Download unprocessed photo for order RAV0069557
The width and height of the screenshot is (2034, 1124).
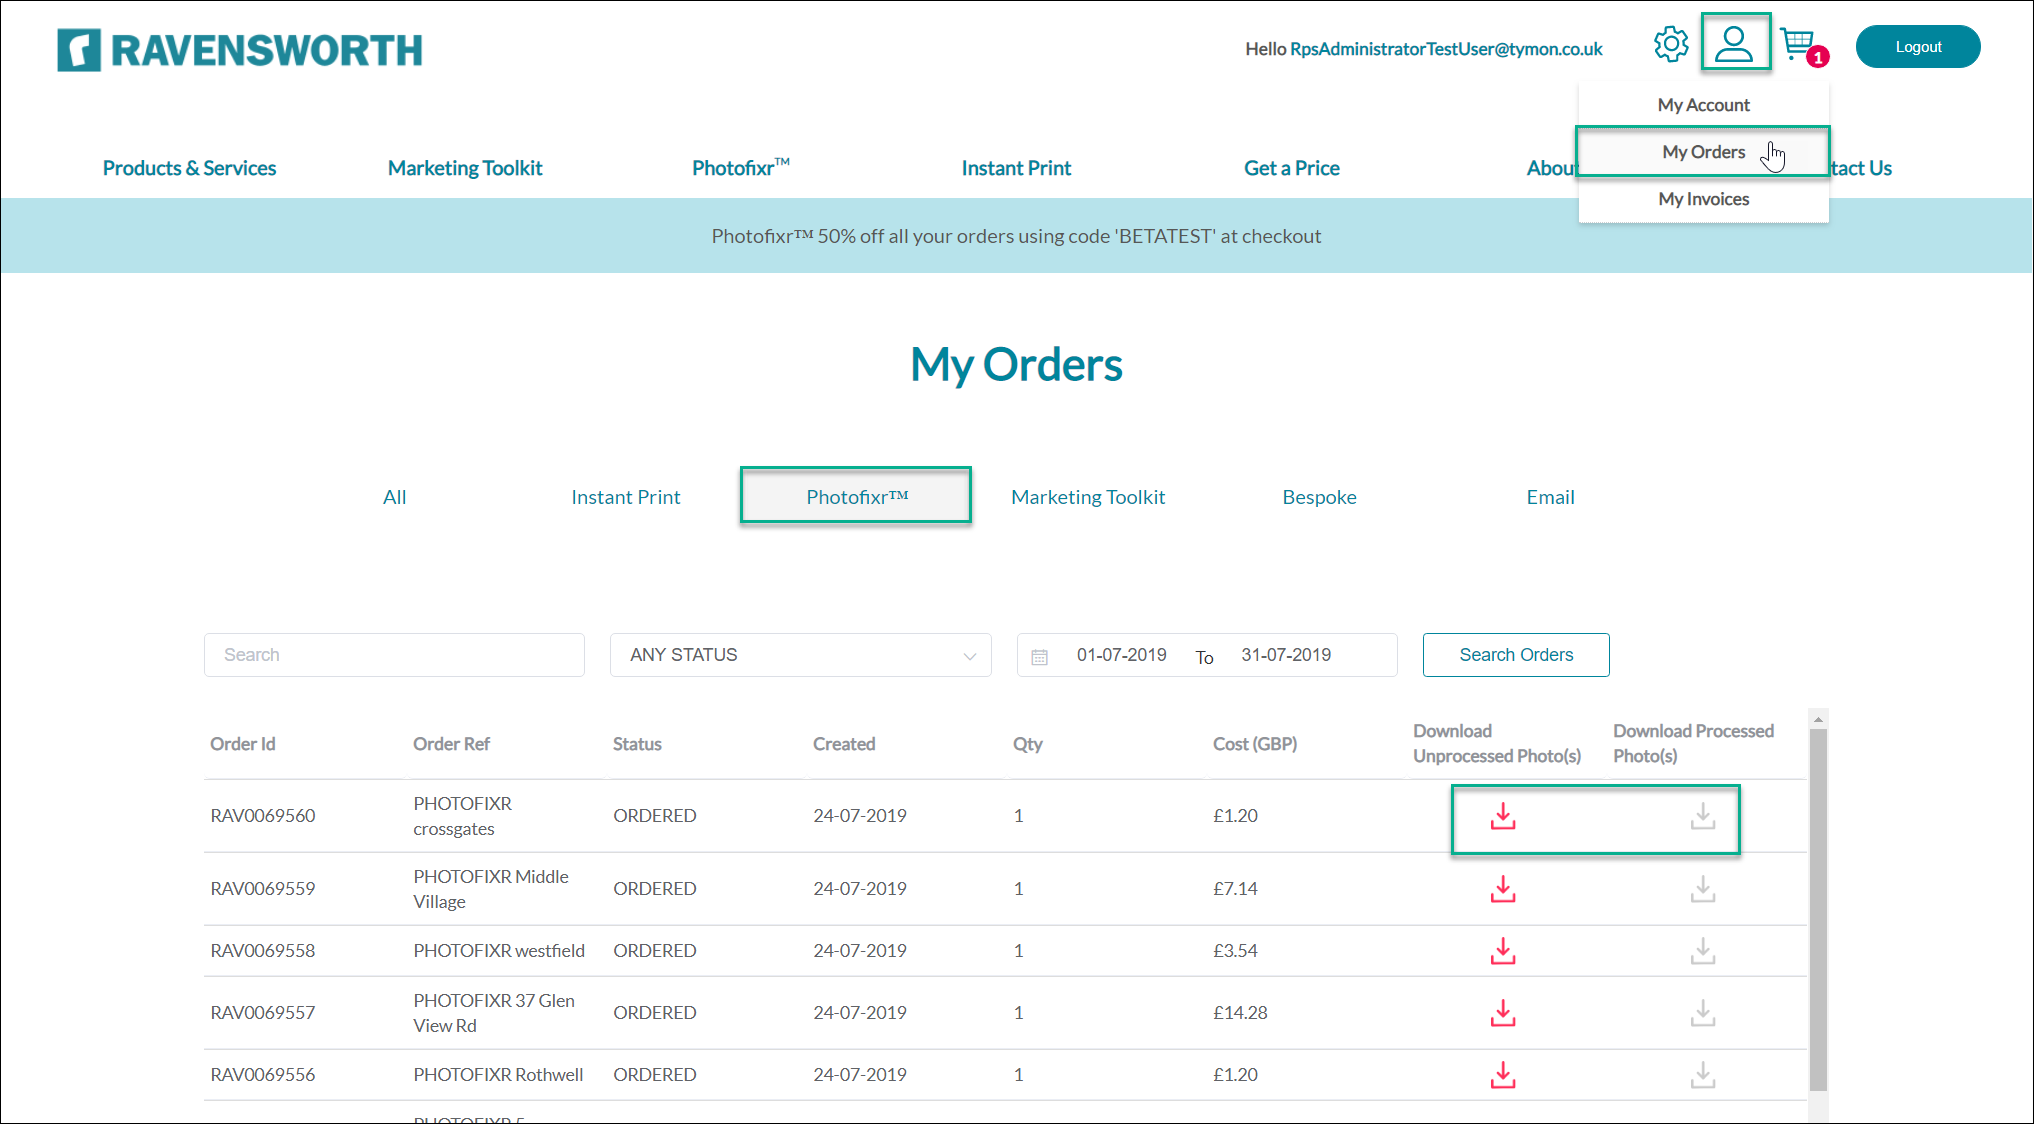click(1502, 1013)
